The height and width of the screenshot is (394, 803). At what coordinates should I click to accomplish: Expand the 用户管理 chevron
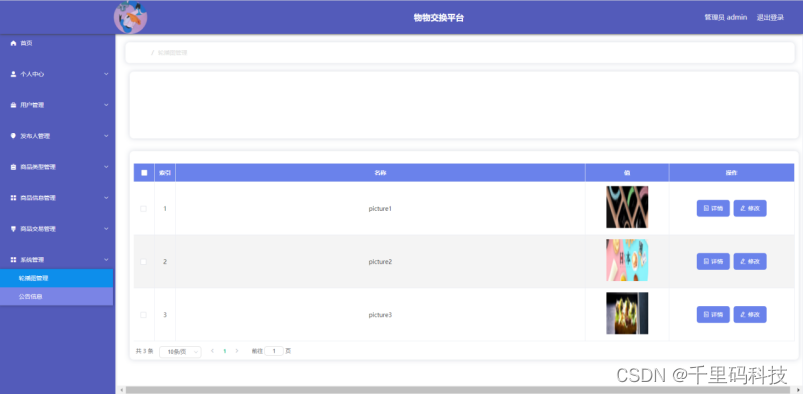tap(106, 105)
